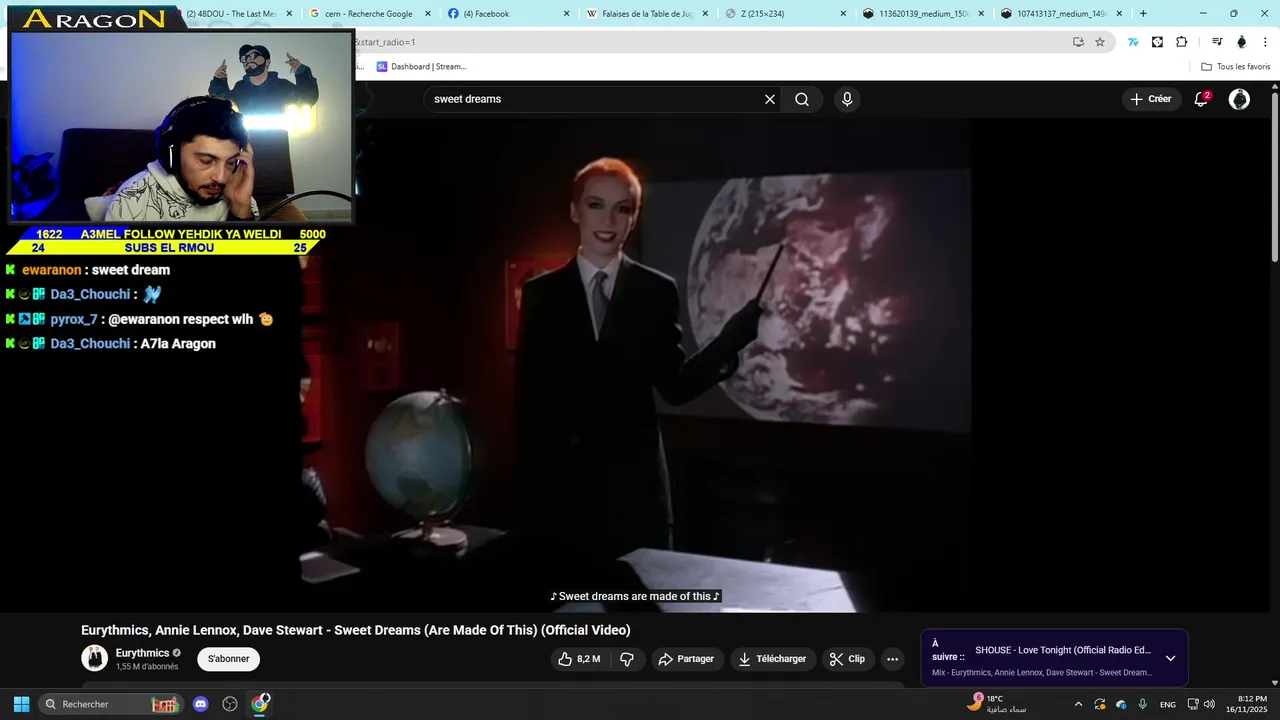Show hidden system tray icons

(x=1078, y=704)
